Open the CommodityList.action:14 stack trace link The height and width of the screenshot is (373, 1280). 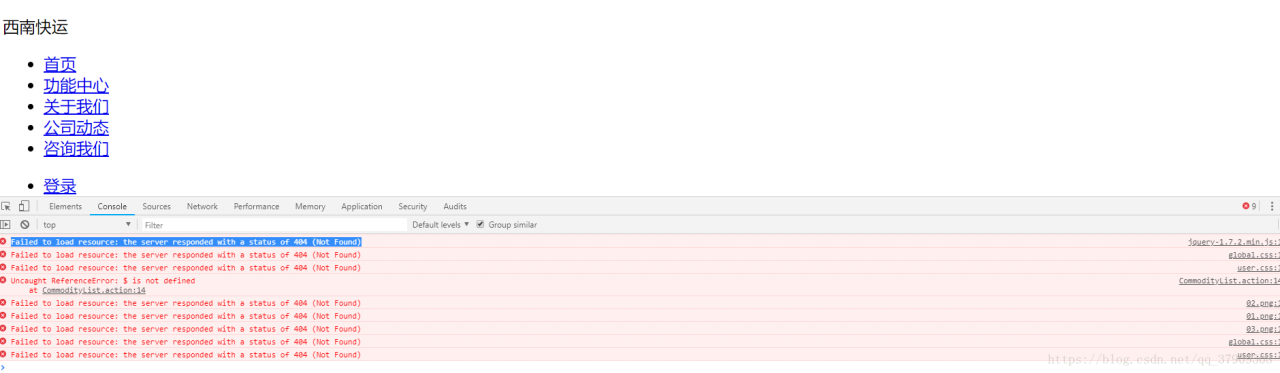point(94,290)
